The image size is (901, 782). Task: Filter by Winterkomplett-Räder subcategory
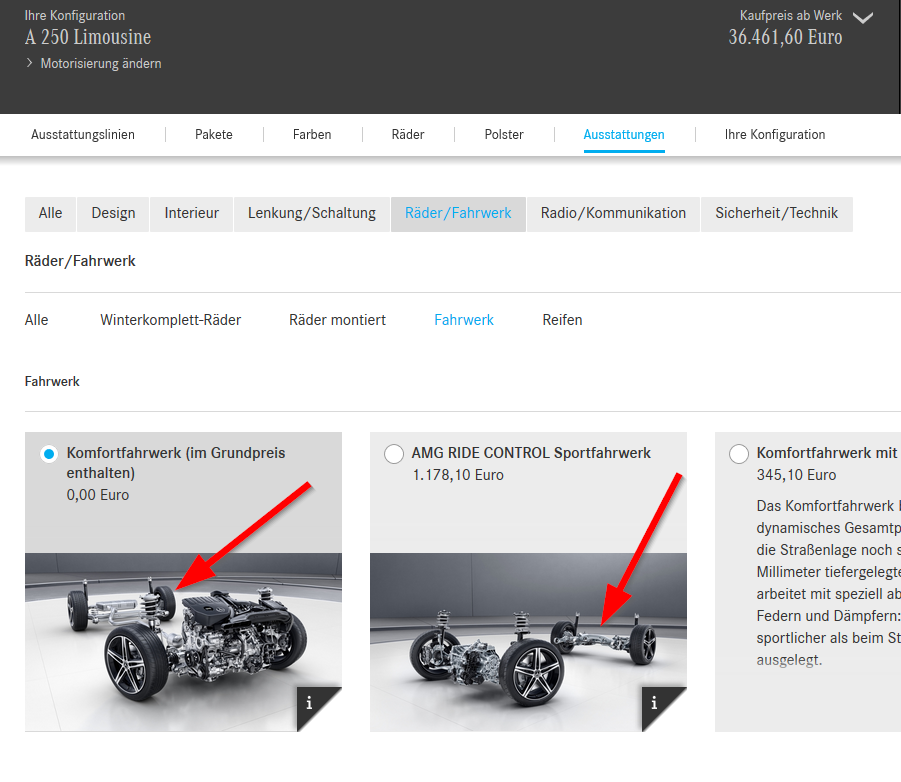[171, 320]
